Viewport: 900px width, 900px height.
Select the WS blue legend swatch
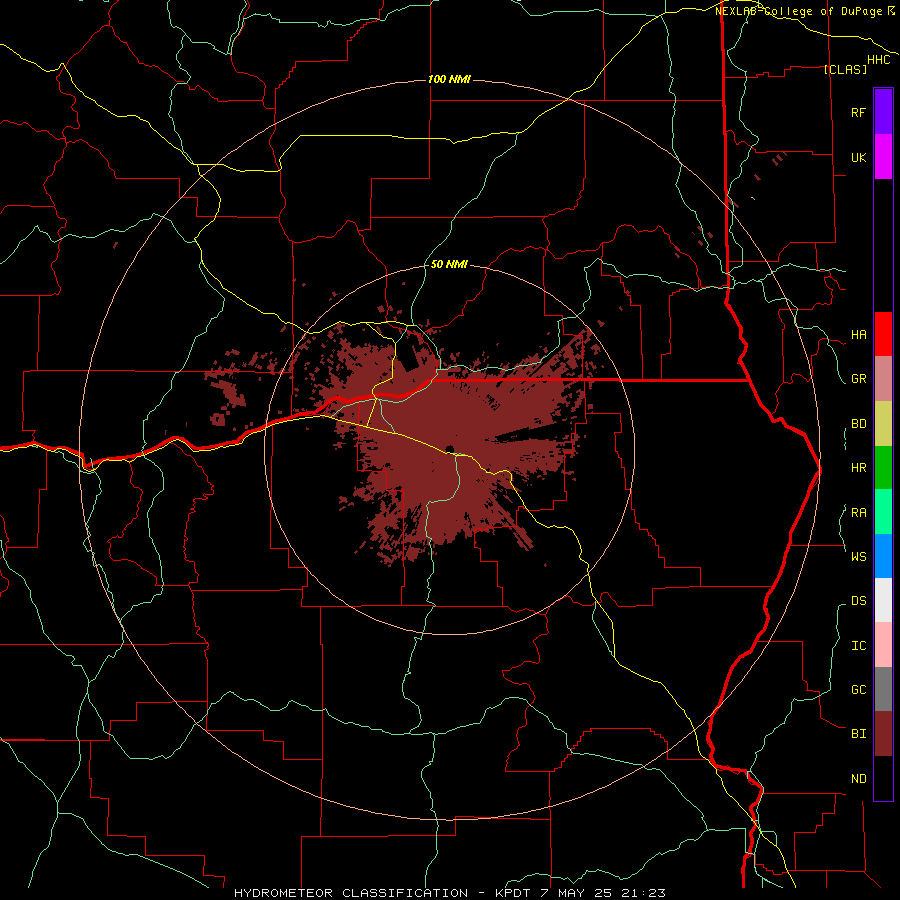pyautogui.click(x=883, y=556)
